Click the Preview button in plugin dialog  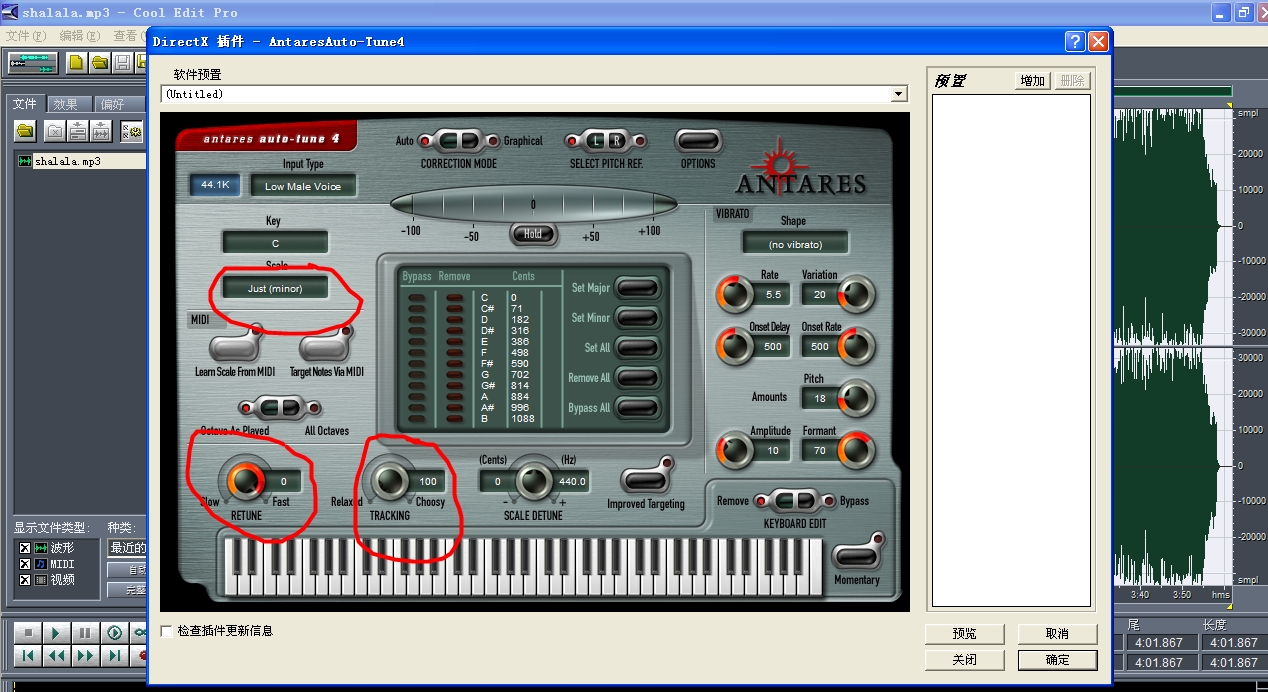point(964,634)
